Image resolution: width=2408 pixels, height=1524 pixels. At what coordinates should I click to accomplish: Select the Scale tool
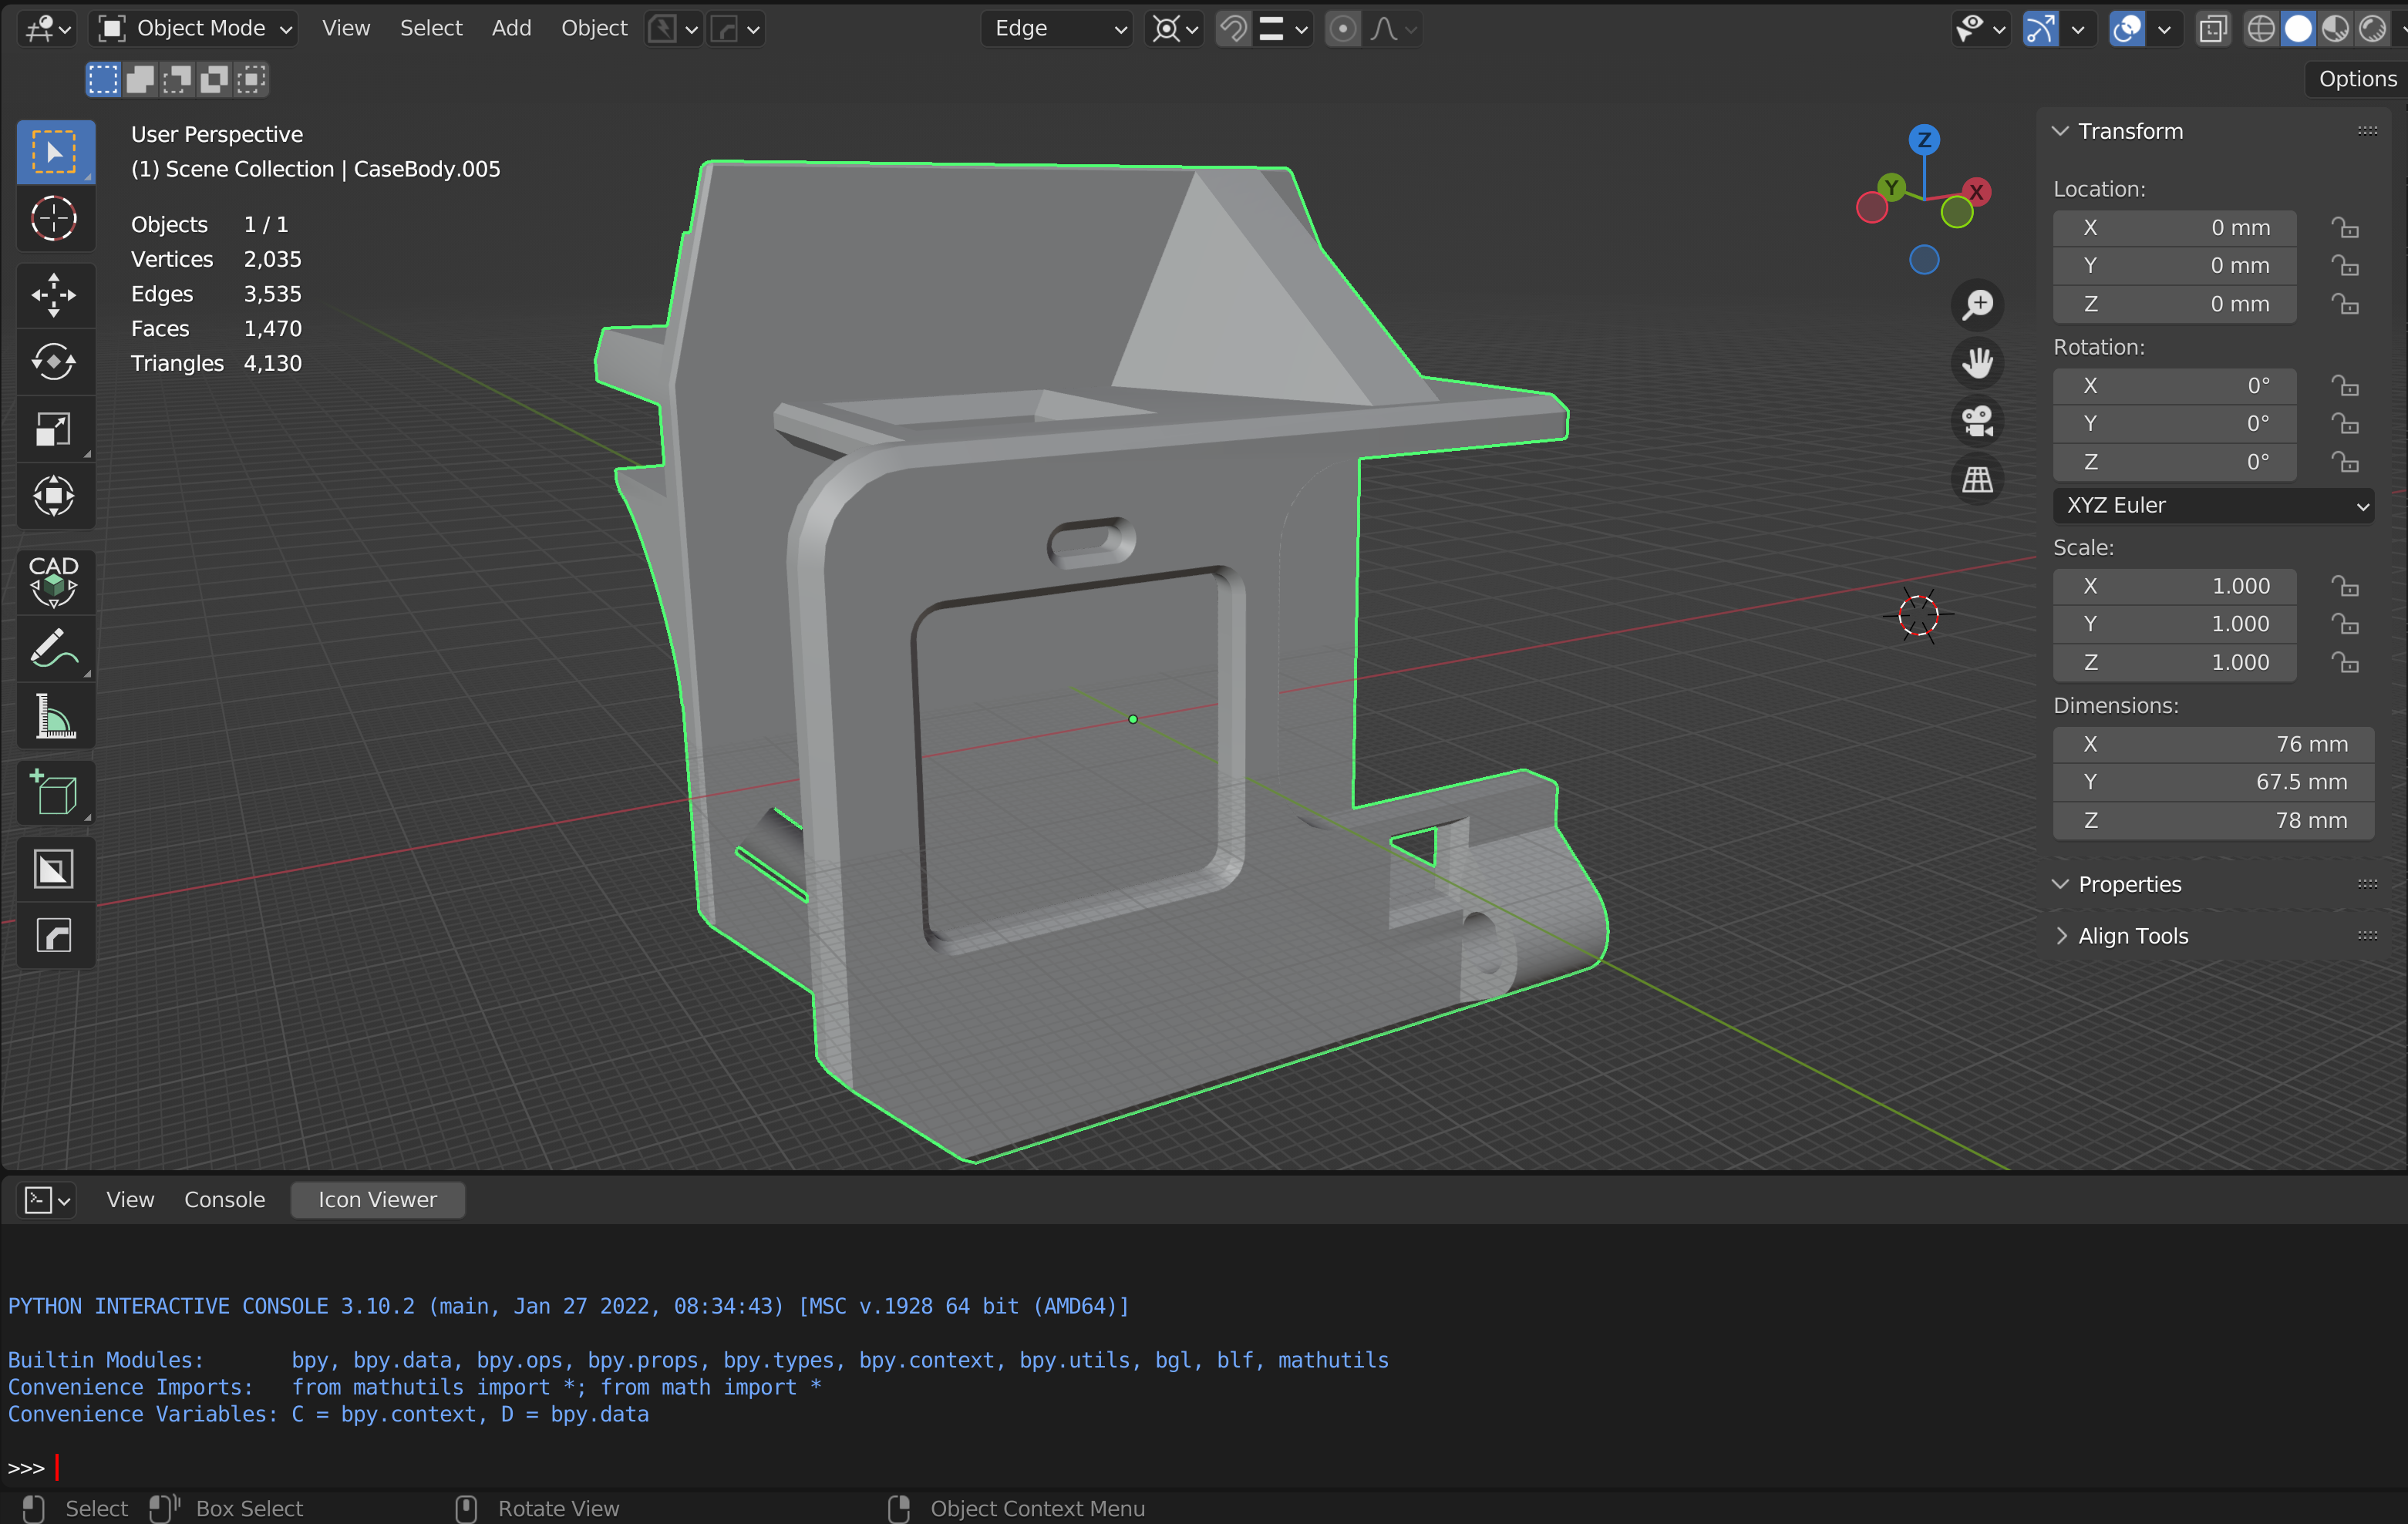(x=55, y=429)
